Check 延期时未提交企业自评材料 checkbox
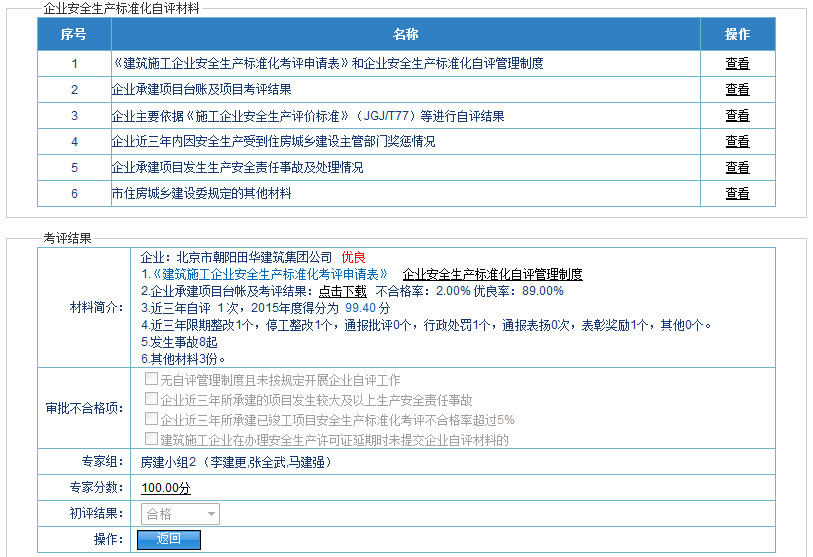 pyautogui.click(x=151, y=440)
